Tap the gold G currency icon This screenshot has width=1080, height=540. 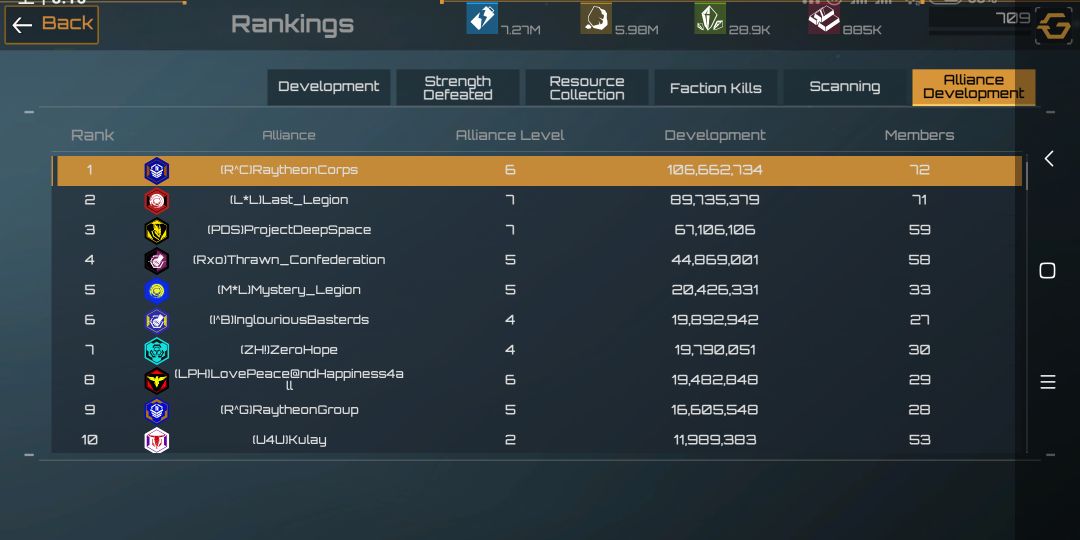pyautogui.click(x=1054, y=27)
